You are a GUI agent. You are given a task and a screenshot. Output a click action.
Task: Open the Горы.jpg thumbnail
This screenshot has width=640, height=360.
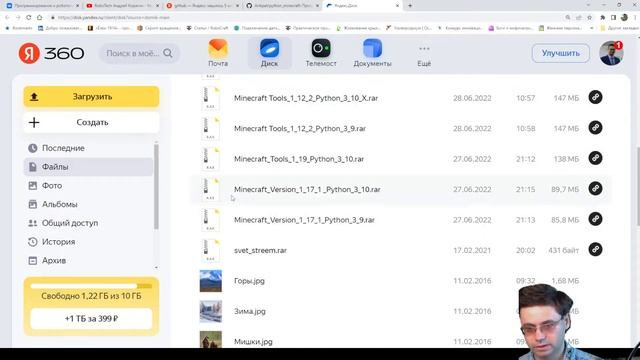point(211,281)
